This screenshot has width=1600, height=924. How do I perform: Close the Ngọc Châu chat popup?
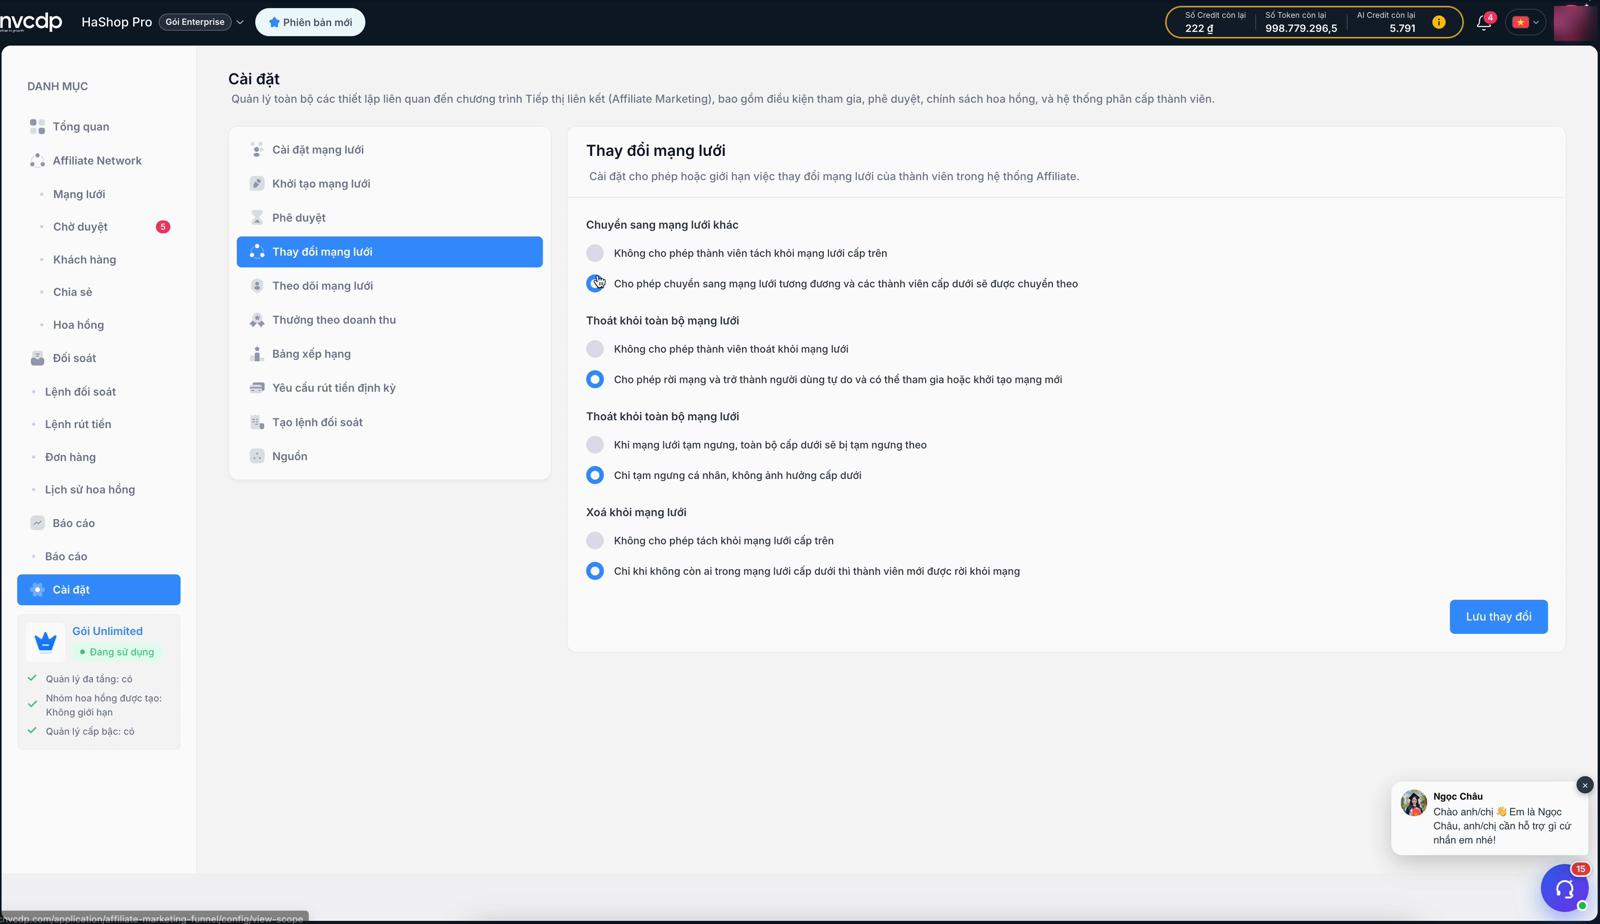1585,785
